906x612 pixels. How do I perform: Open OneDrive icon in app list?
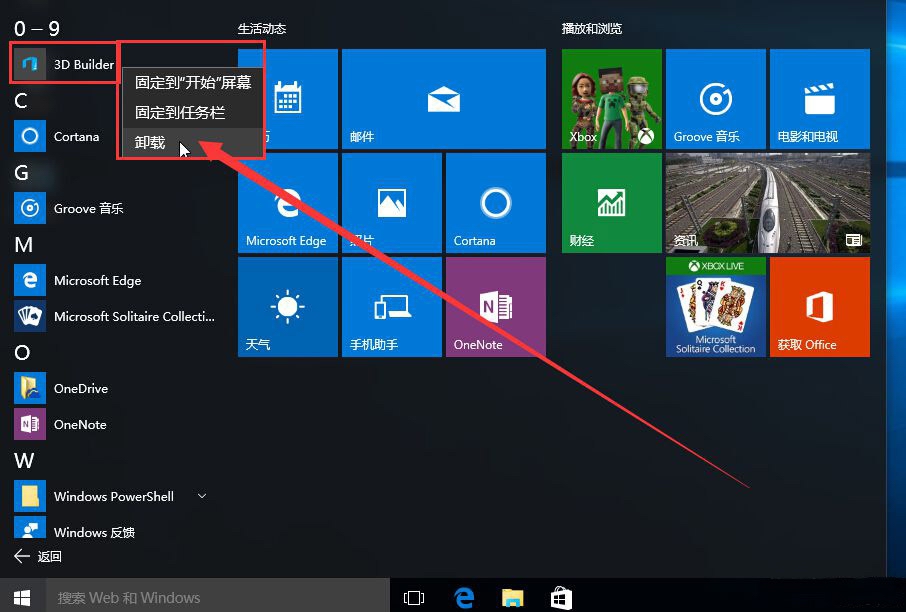tap(29, 388)
